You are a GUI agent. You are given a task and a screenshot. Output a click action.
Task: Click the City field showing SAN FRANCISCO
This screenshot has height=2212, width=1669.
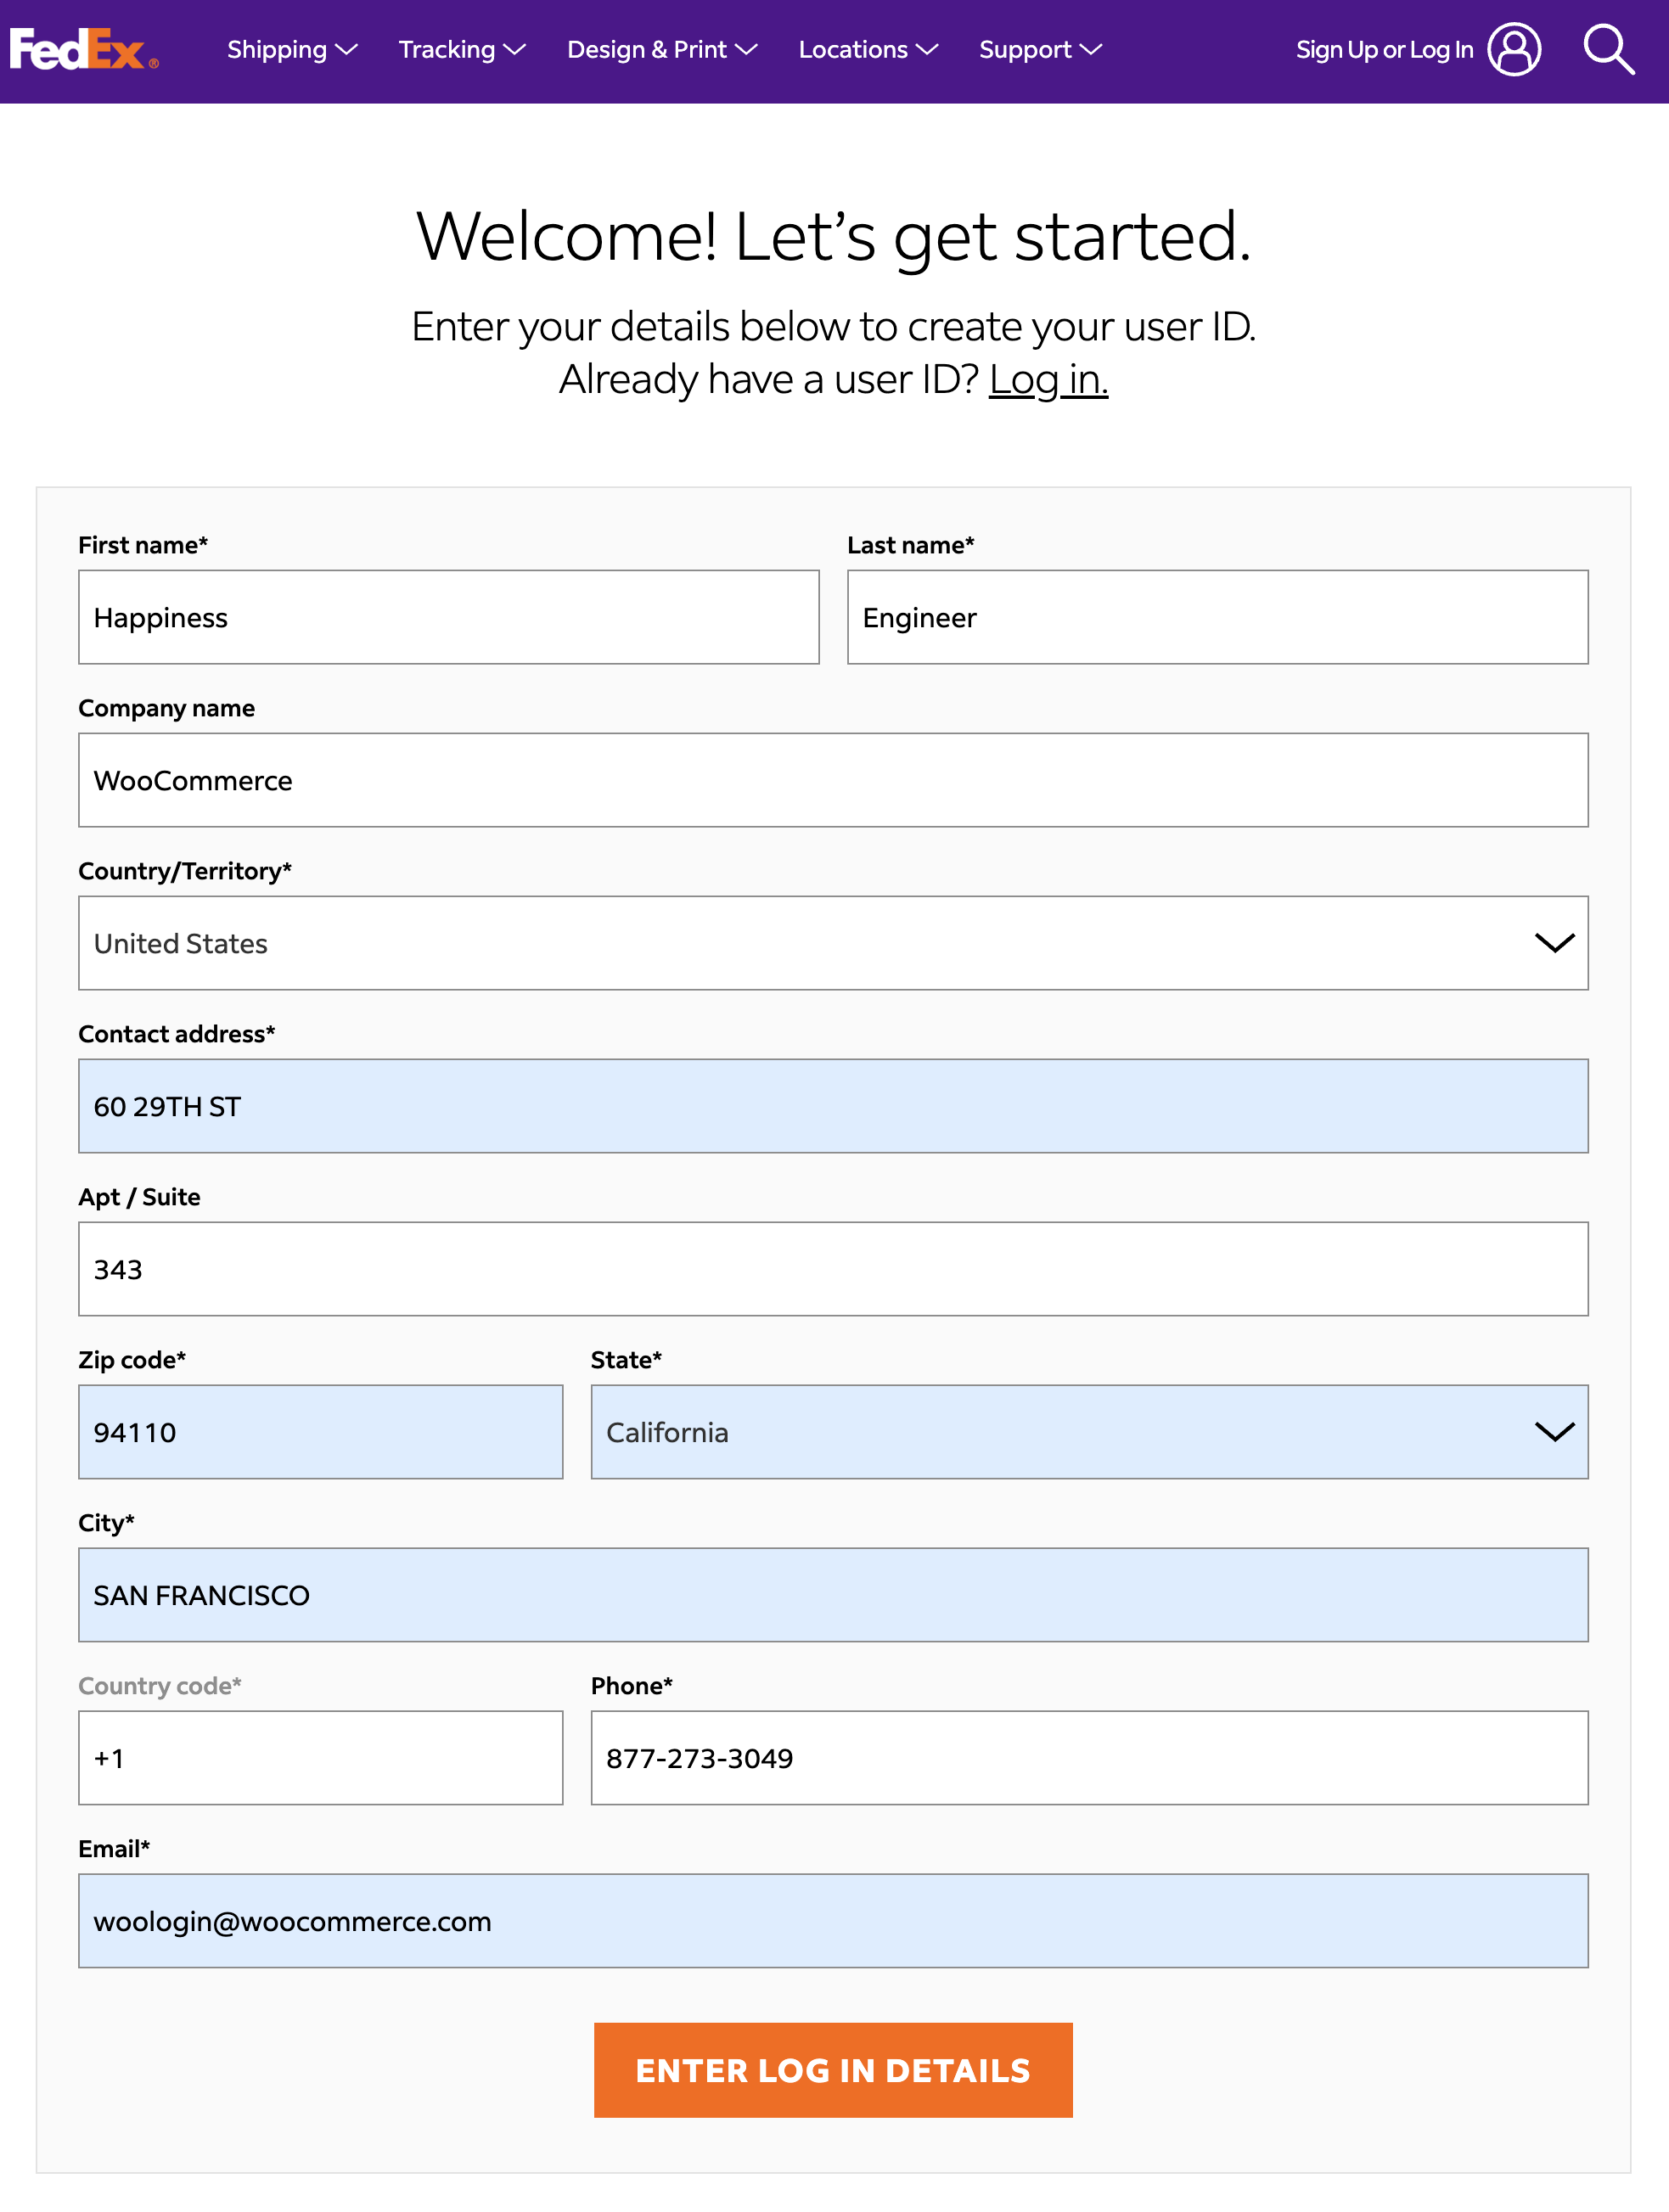coord(832,1595)
